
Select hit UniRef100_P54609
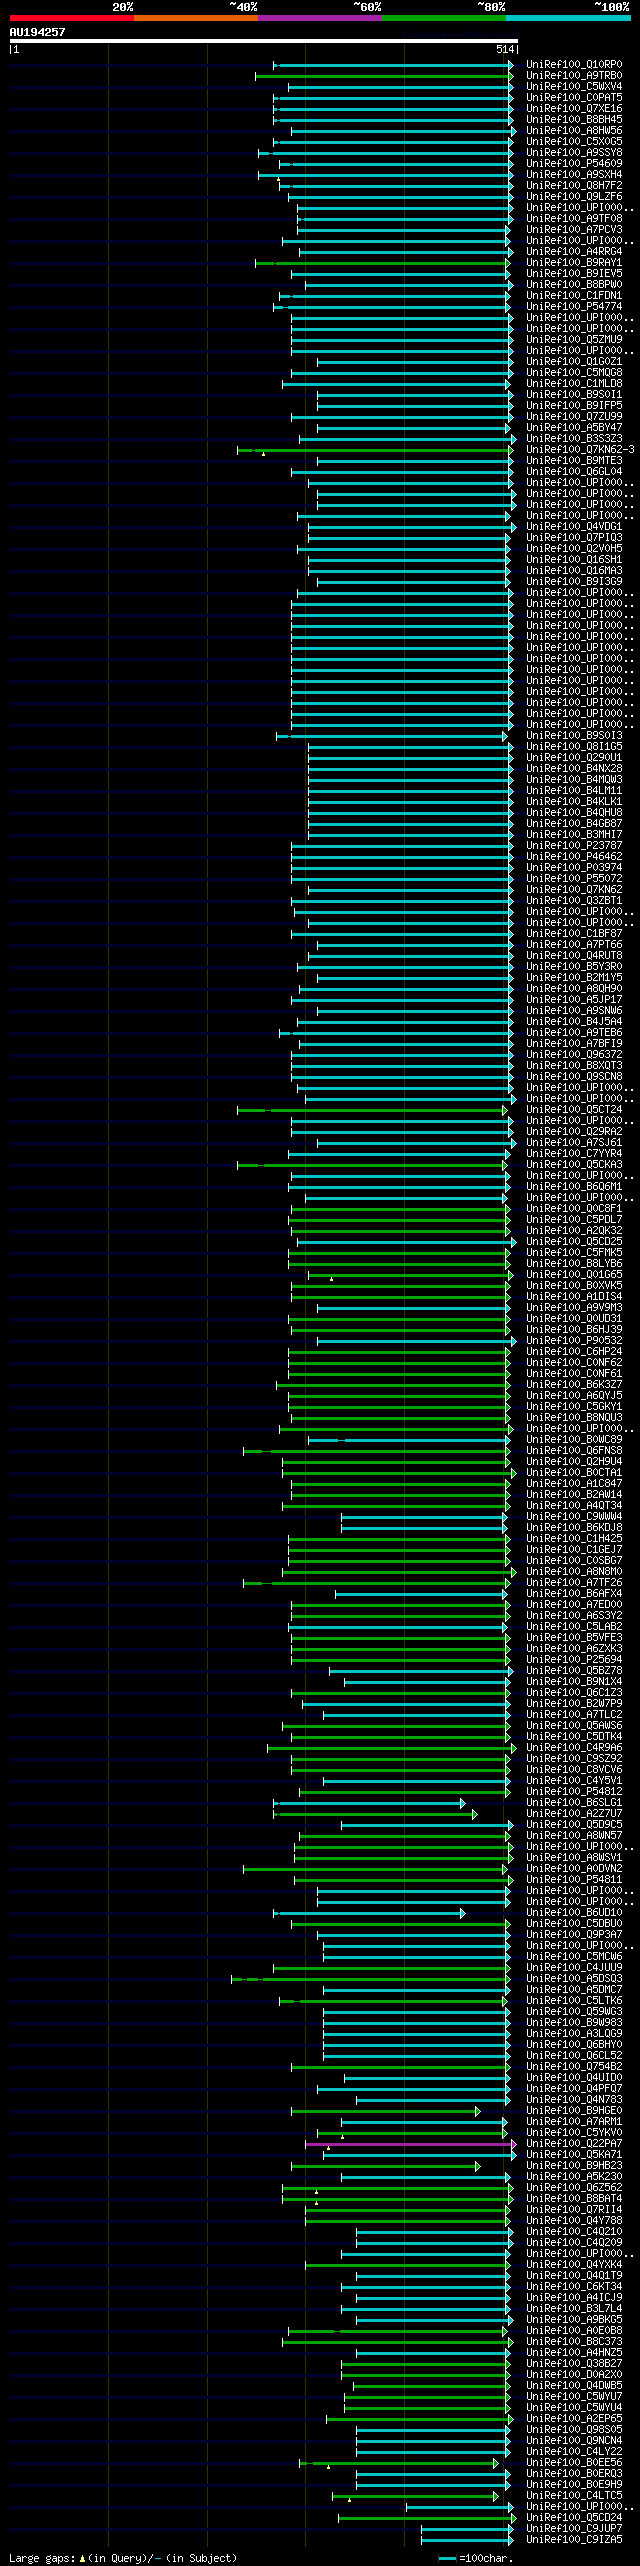pyautogui.click(x=574, y=164)
